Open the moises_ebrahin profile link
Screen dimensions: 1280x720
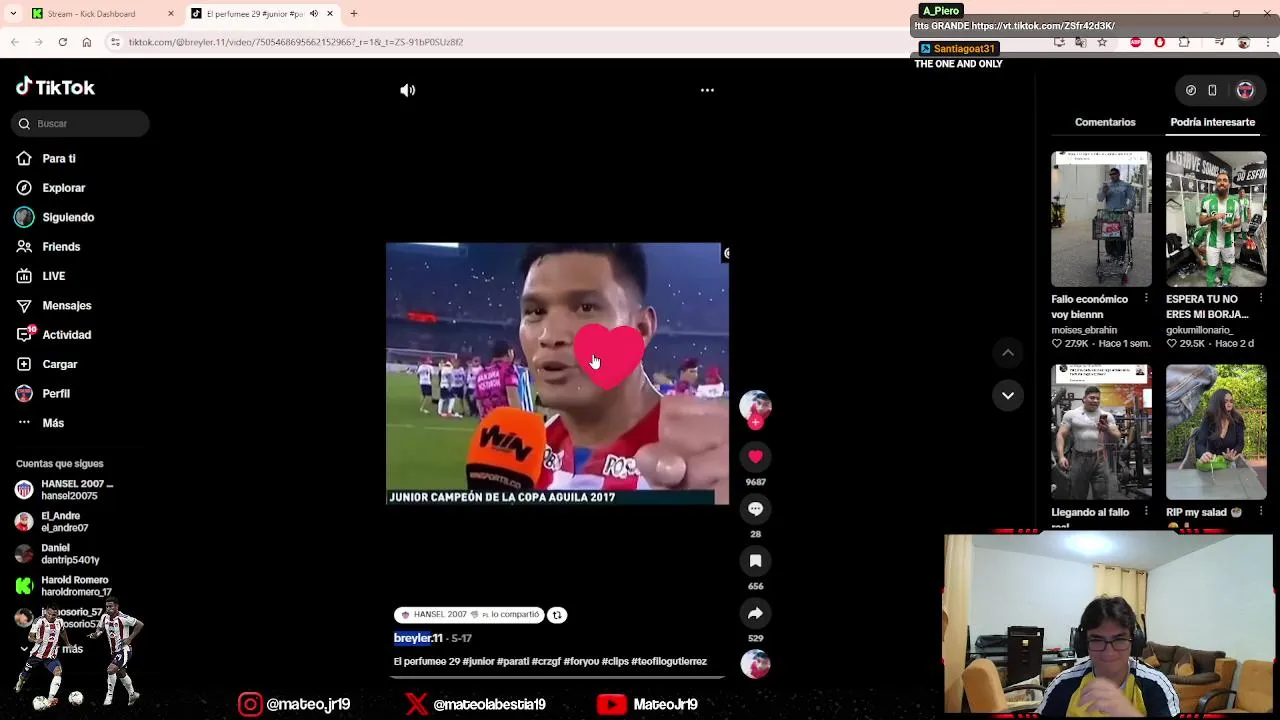coord(1084,330)
